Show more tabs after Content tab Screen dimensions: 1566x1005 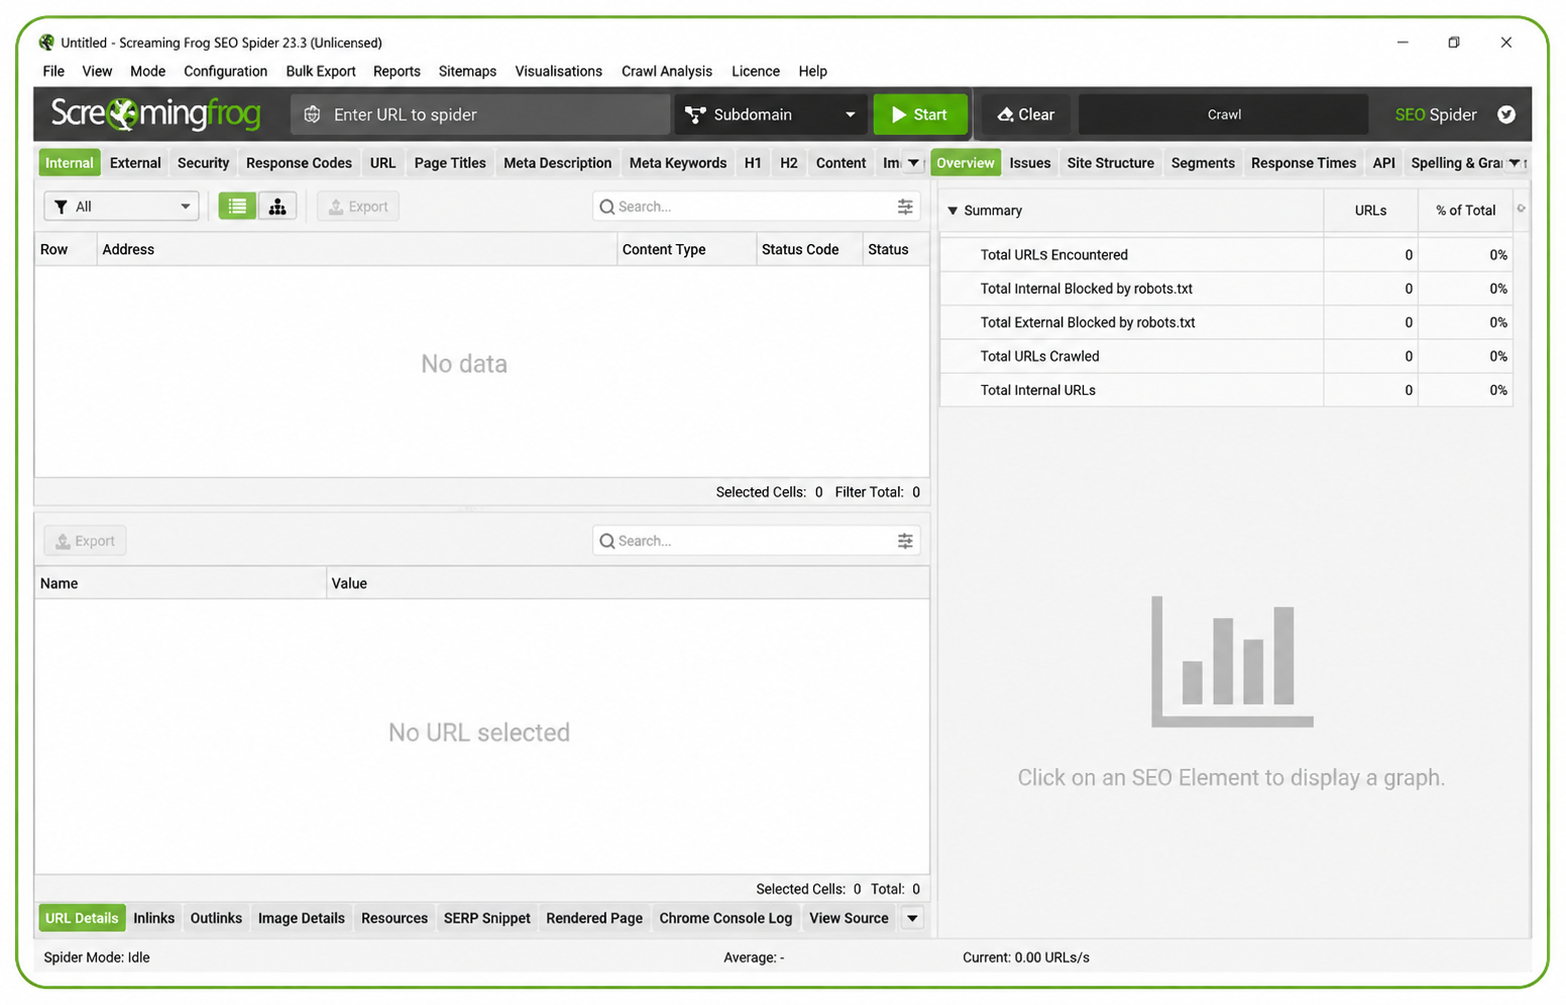(913, 163)
